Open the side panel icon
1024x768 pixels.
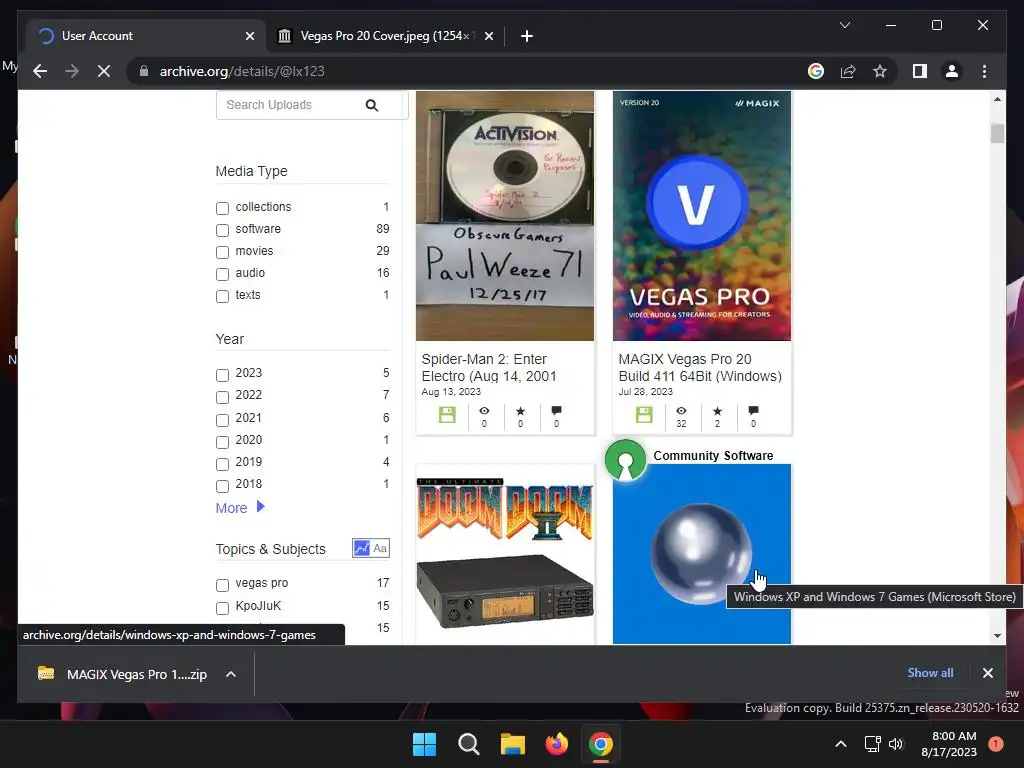point(920,71)
